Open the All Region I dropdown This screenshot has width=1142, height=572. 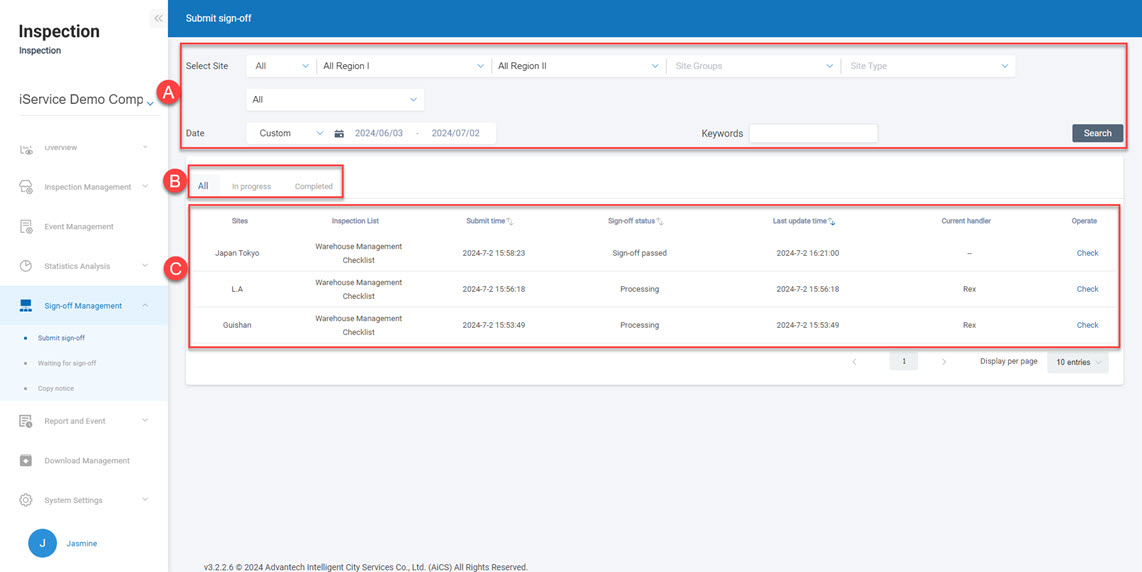click(402, 66)
